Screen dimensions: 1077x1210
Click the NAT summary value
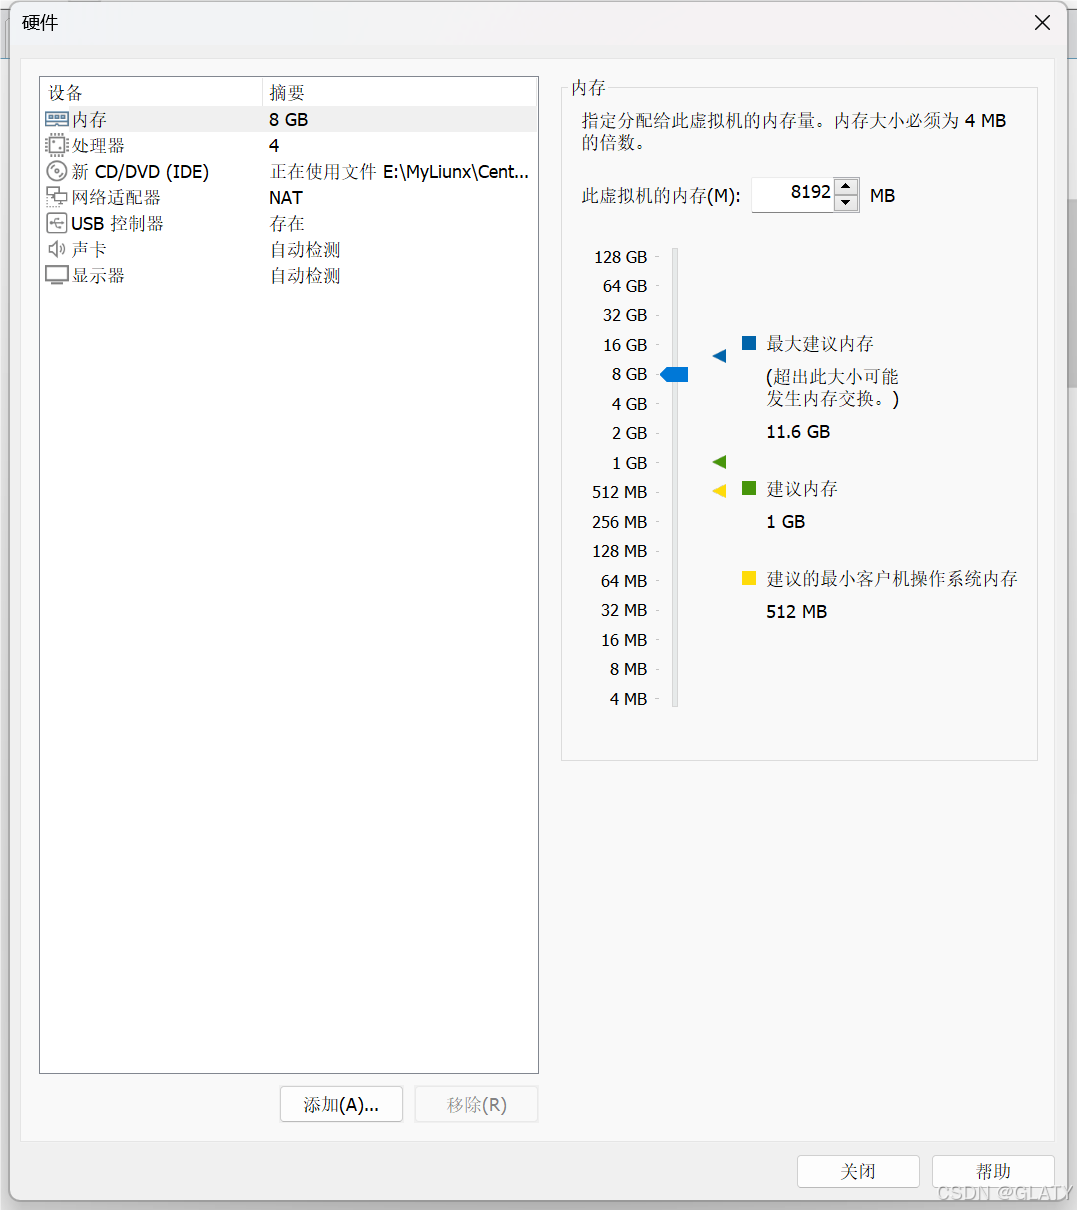coord(286,198)
